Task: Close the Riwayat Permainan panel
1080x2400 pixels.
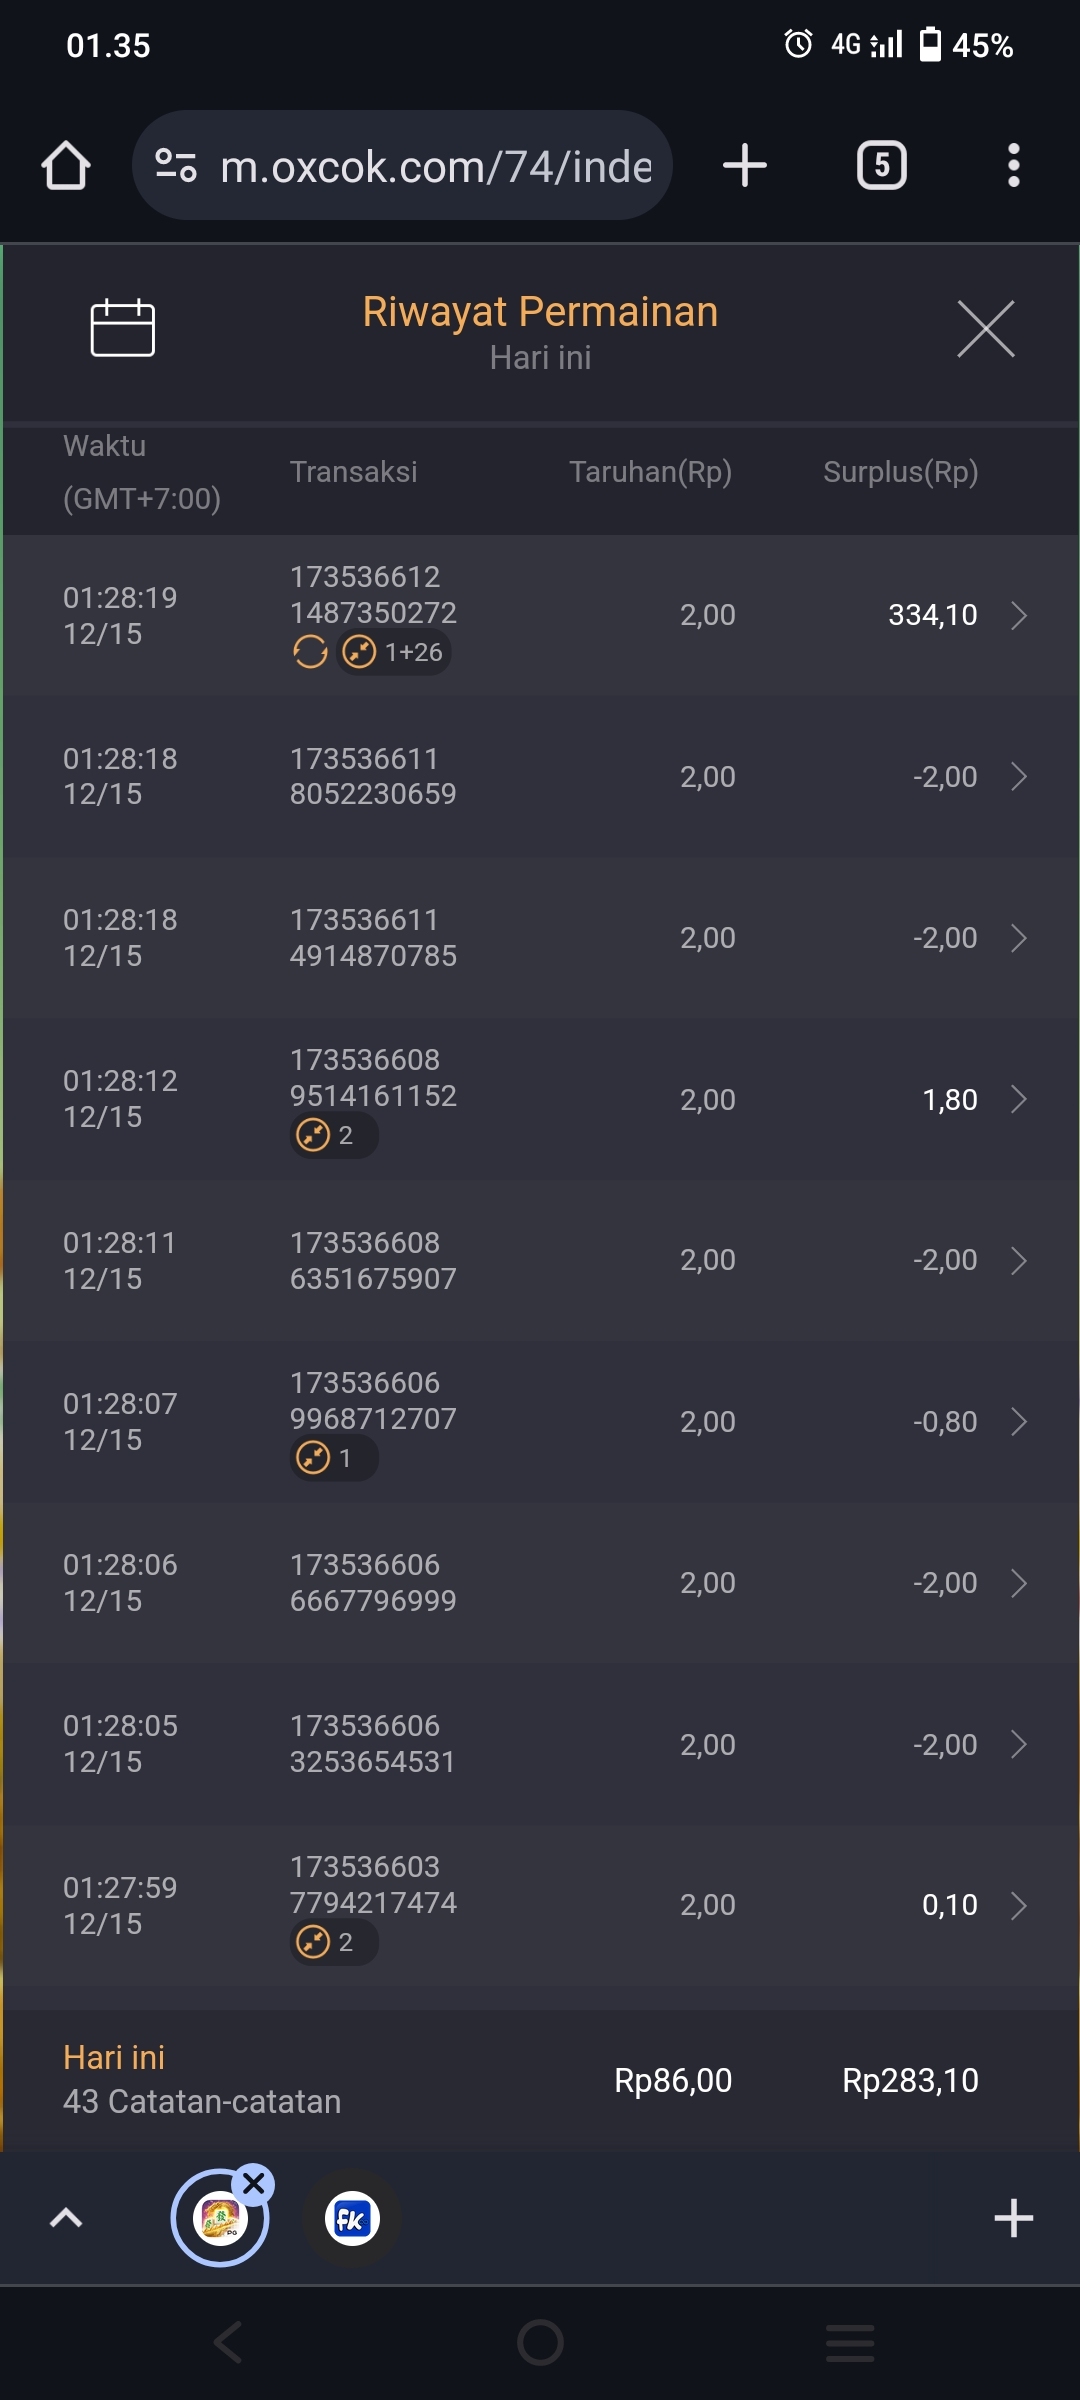Action: tap(985, 328)
